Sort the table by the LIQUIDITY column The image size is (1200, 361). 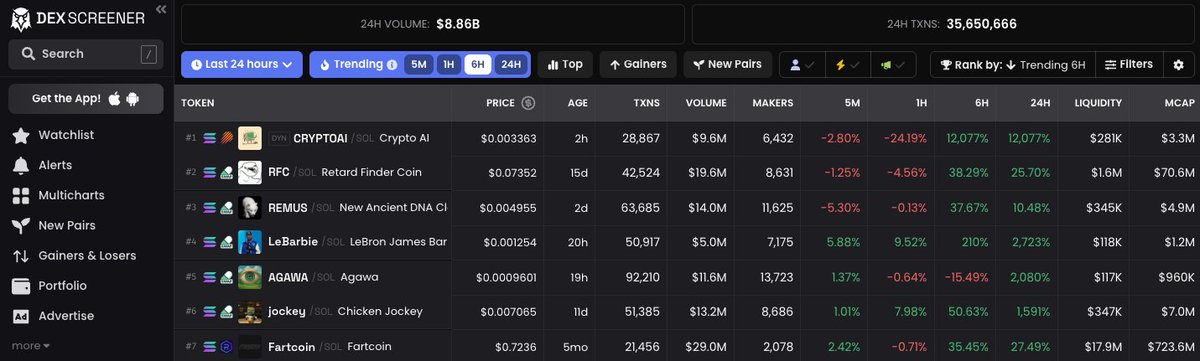tap(1098, 103)
